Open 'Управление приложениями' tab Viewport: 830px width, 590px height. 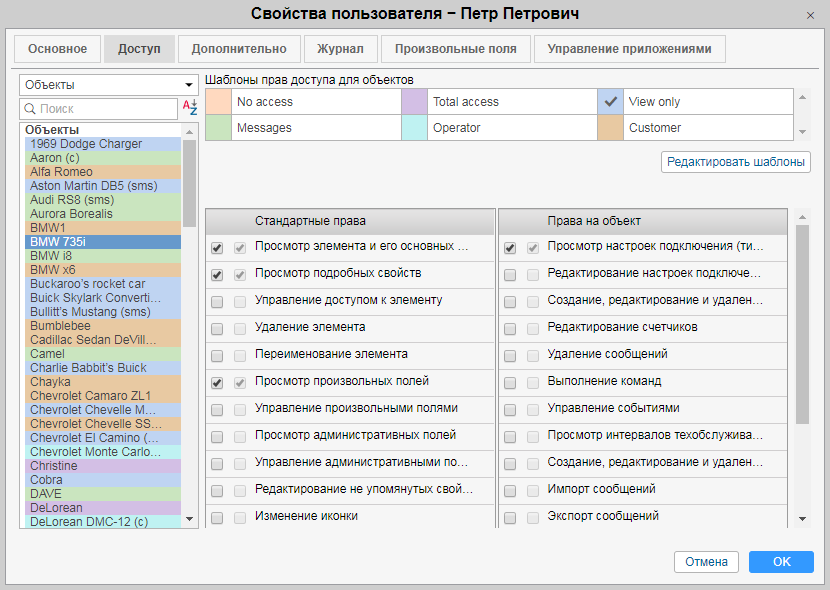click(x=629, y=49)
